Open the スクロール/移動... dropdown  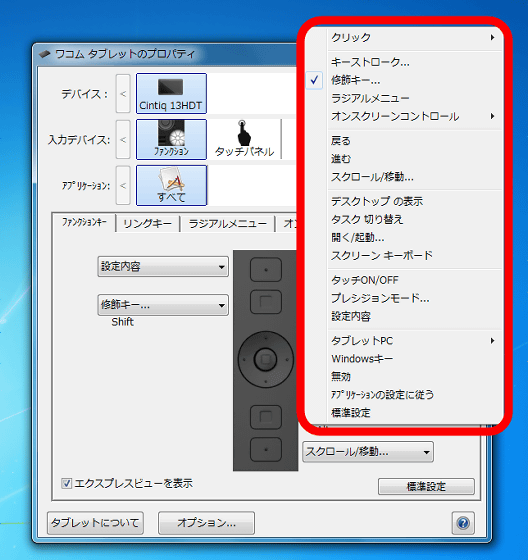(368, 452)
